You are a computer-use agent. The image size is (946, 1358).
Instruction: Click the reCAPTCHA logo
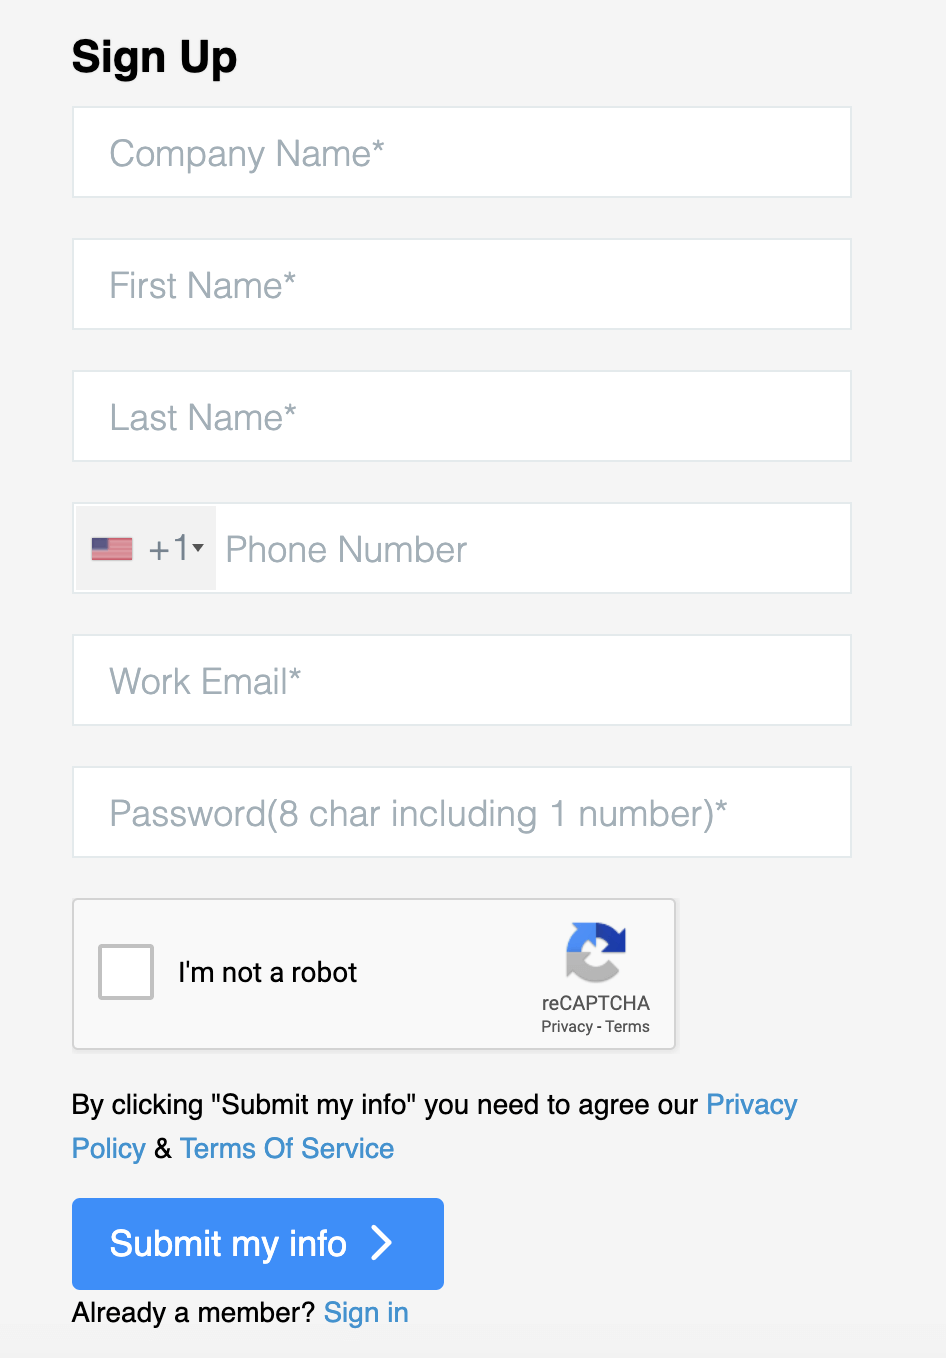[x=596, y=952]
